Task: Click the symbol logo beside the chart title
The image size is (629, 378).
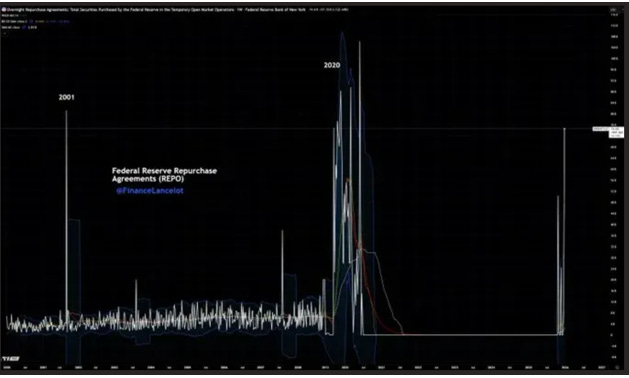Action: [x=4, y=9]
